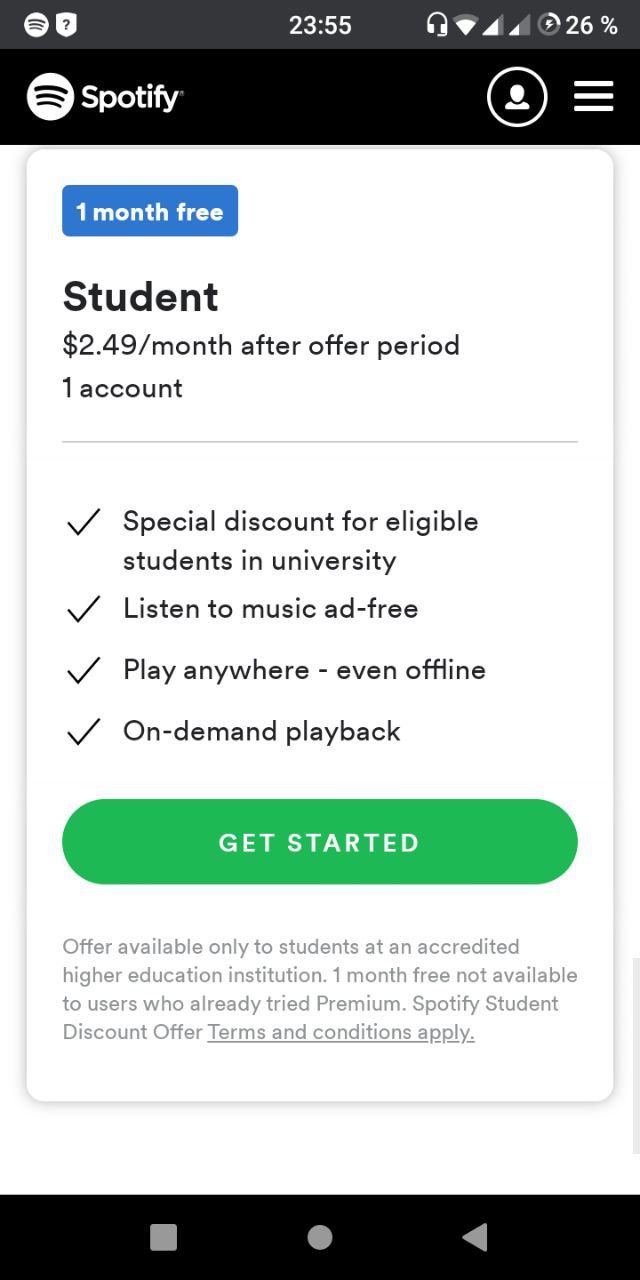Tap the checkmark beside Listen to music ad-free

click(x=83, y=609)
